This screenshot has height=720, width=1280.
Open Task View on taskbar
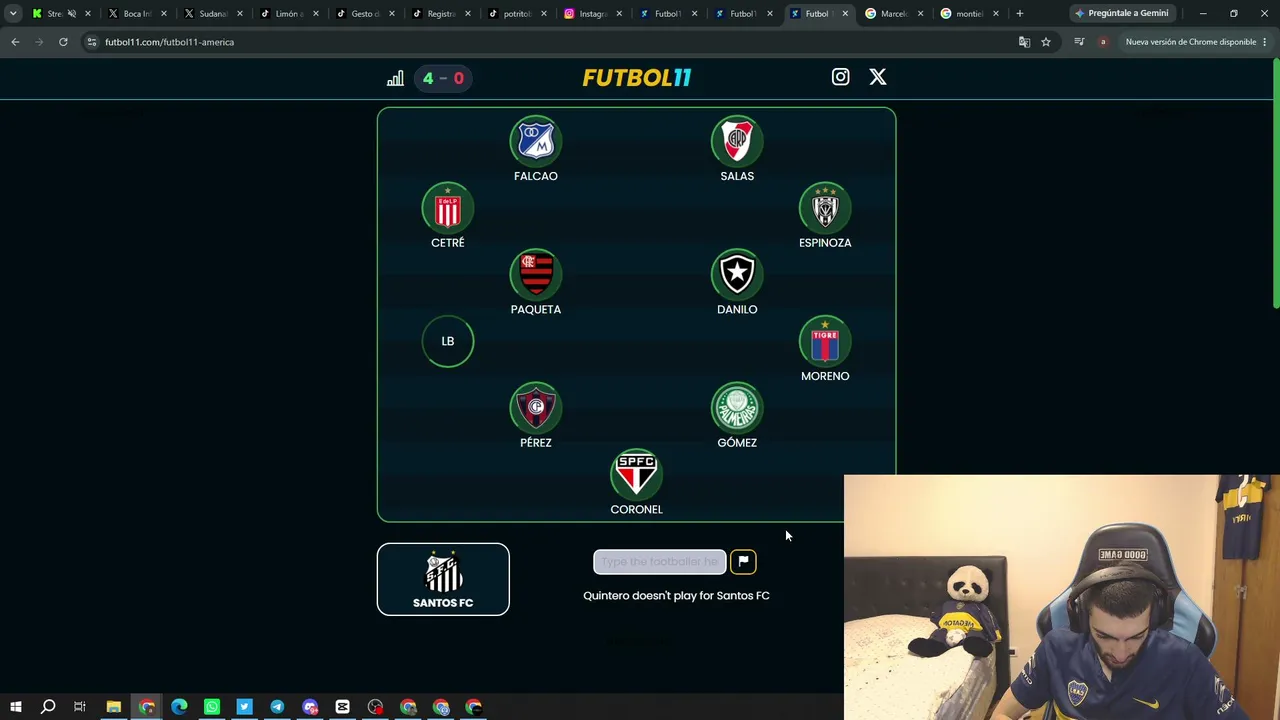point(80,707)
